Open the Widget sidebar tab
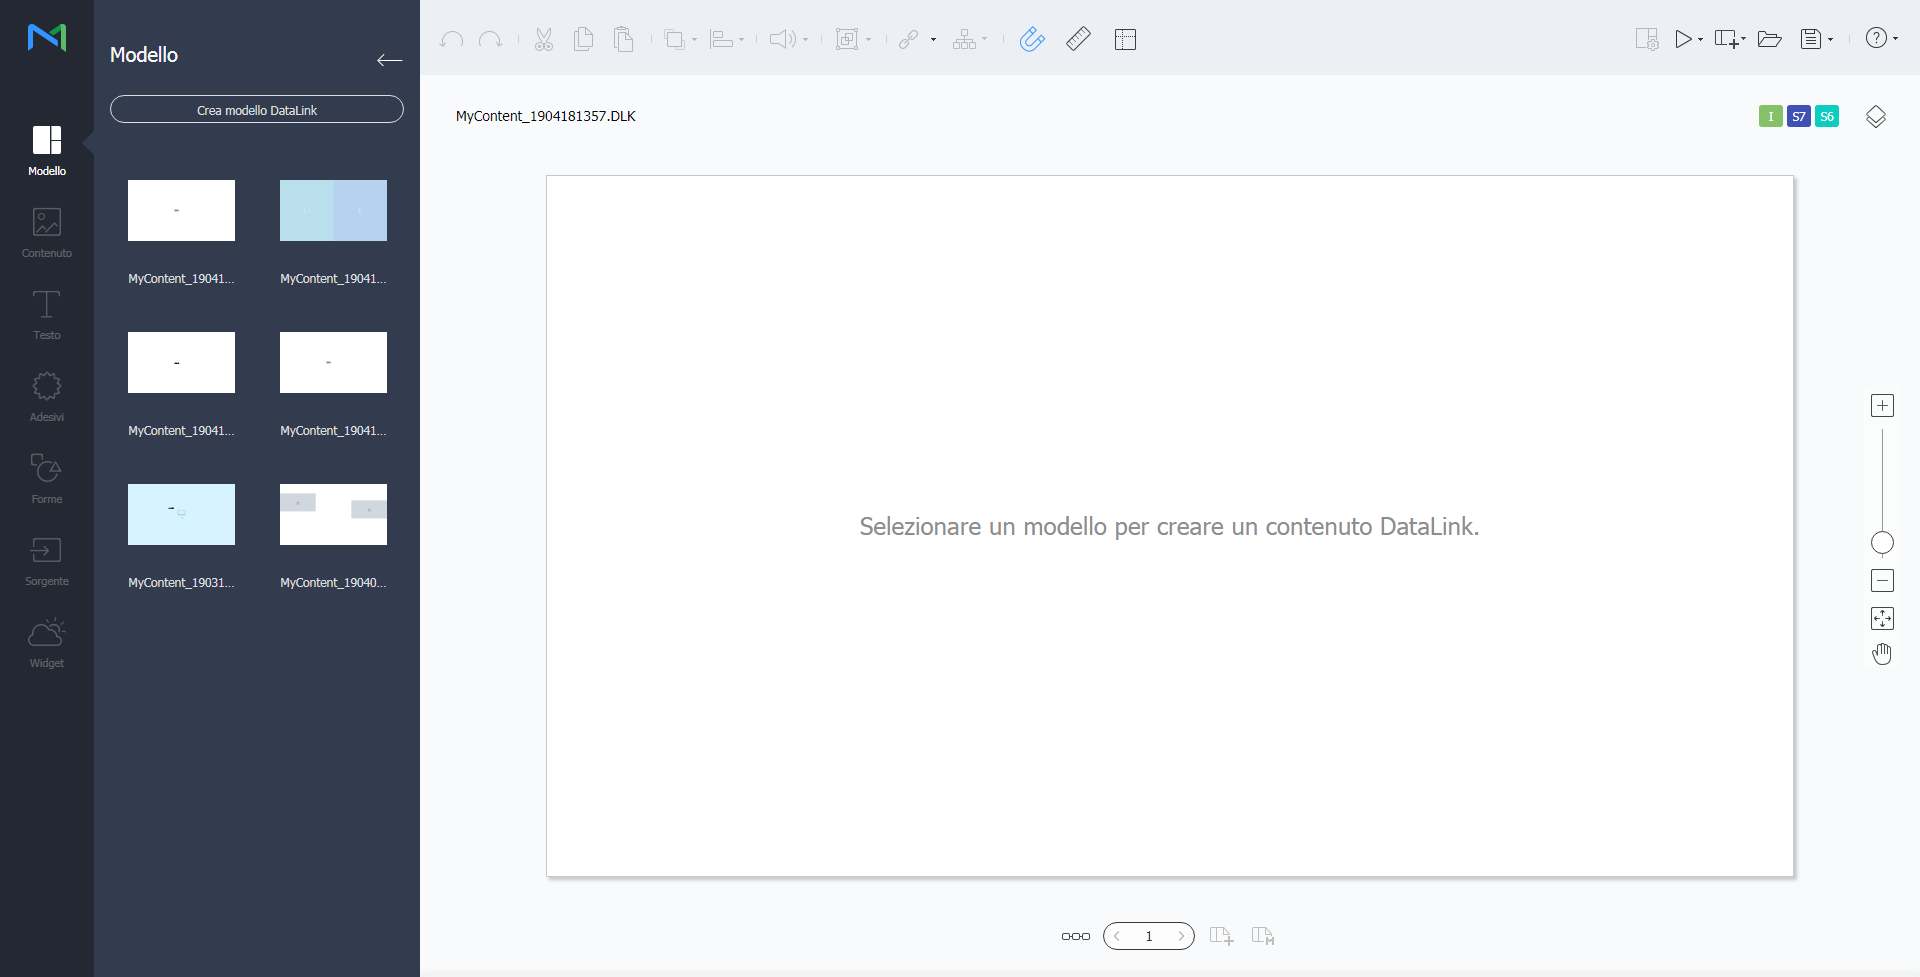This screenshot has width=1920, height=977. [x=47, y=642]
